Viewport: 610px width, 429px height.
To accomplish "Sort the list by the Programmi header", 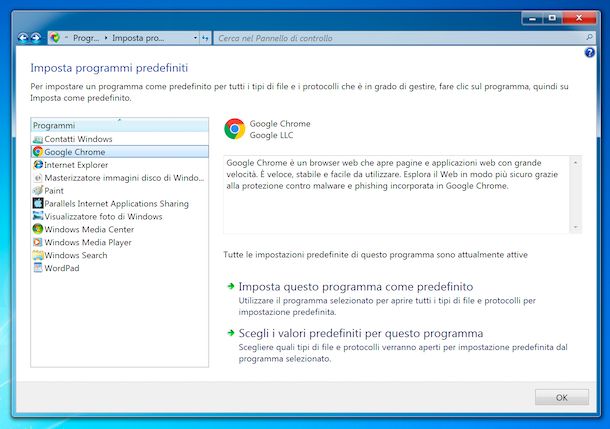I will [x=119, y=125].
